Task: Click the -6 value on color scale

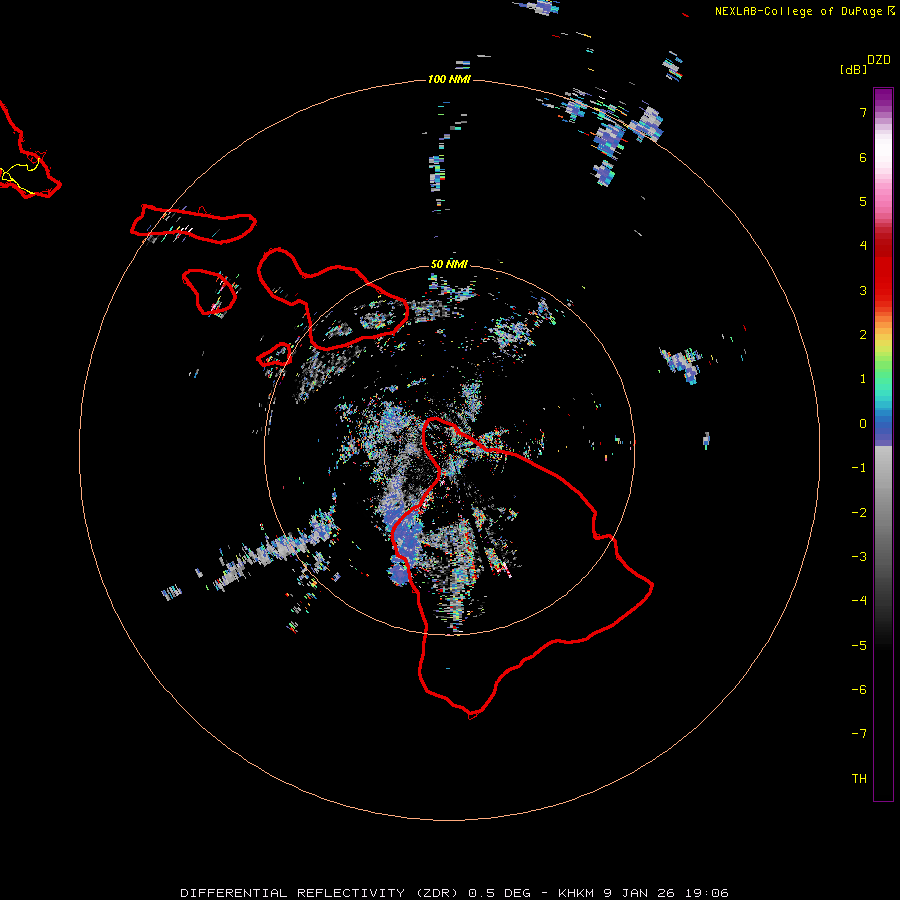Action: [x=859, y=690]
